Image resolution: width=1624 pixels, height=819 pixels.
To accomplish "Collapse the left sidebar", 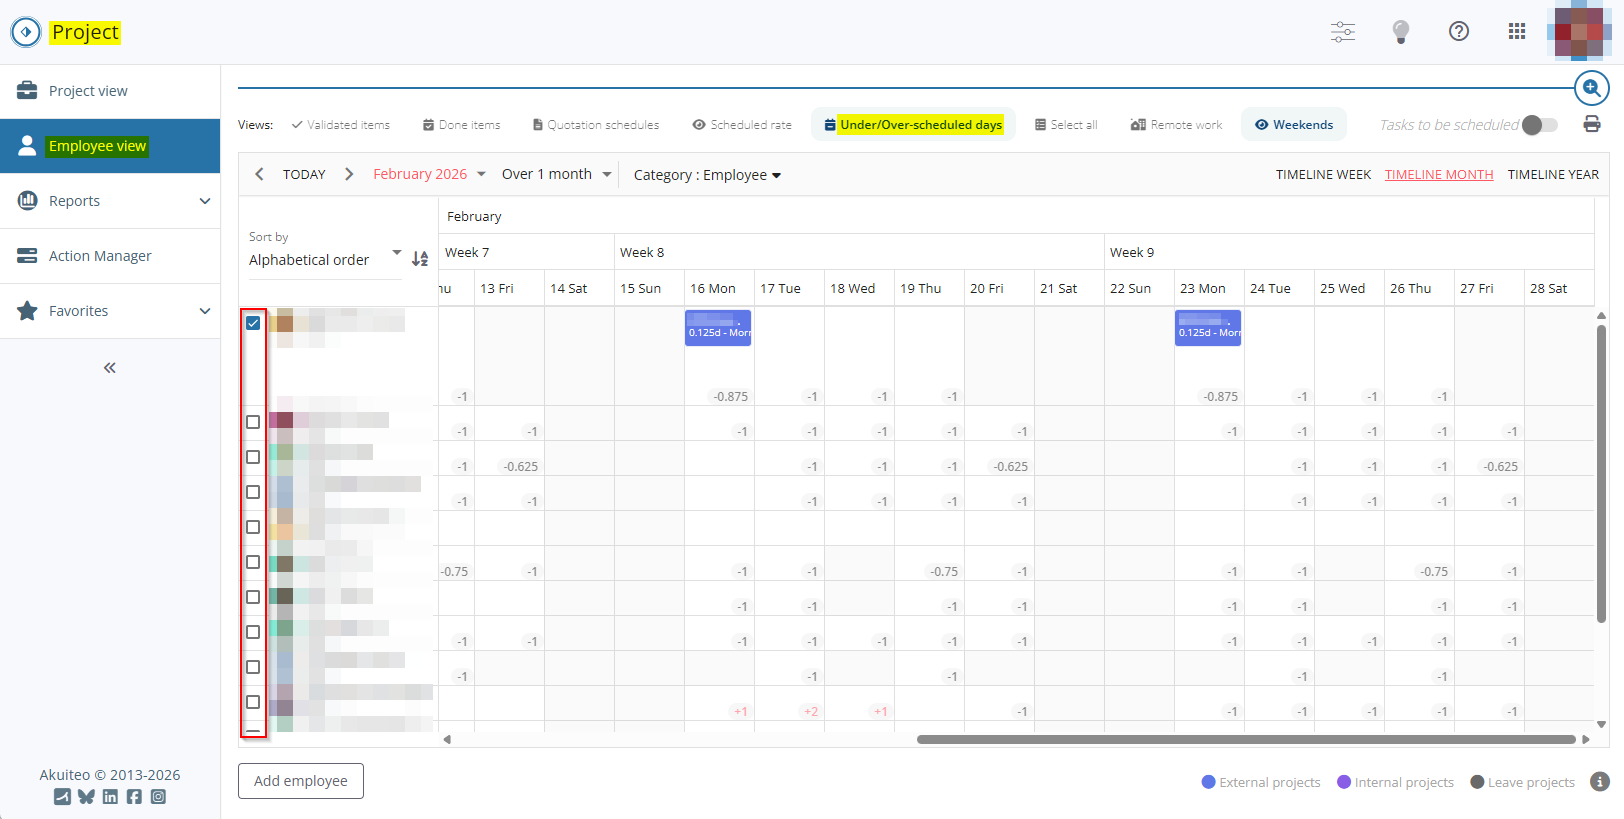I will point(110,368).
